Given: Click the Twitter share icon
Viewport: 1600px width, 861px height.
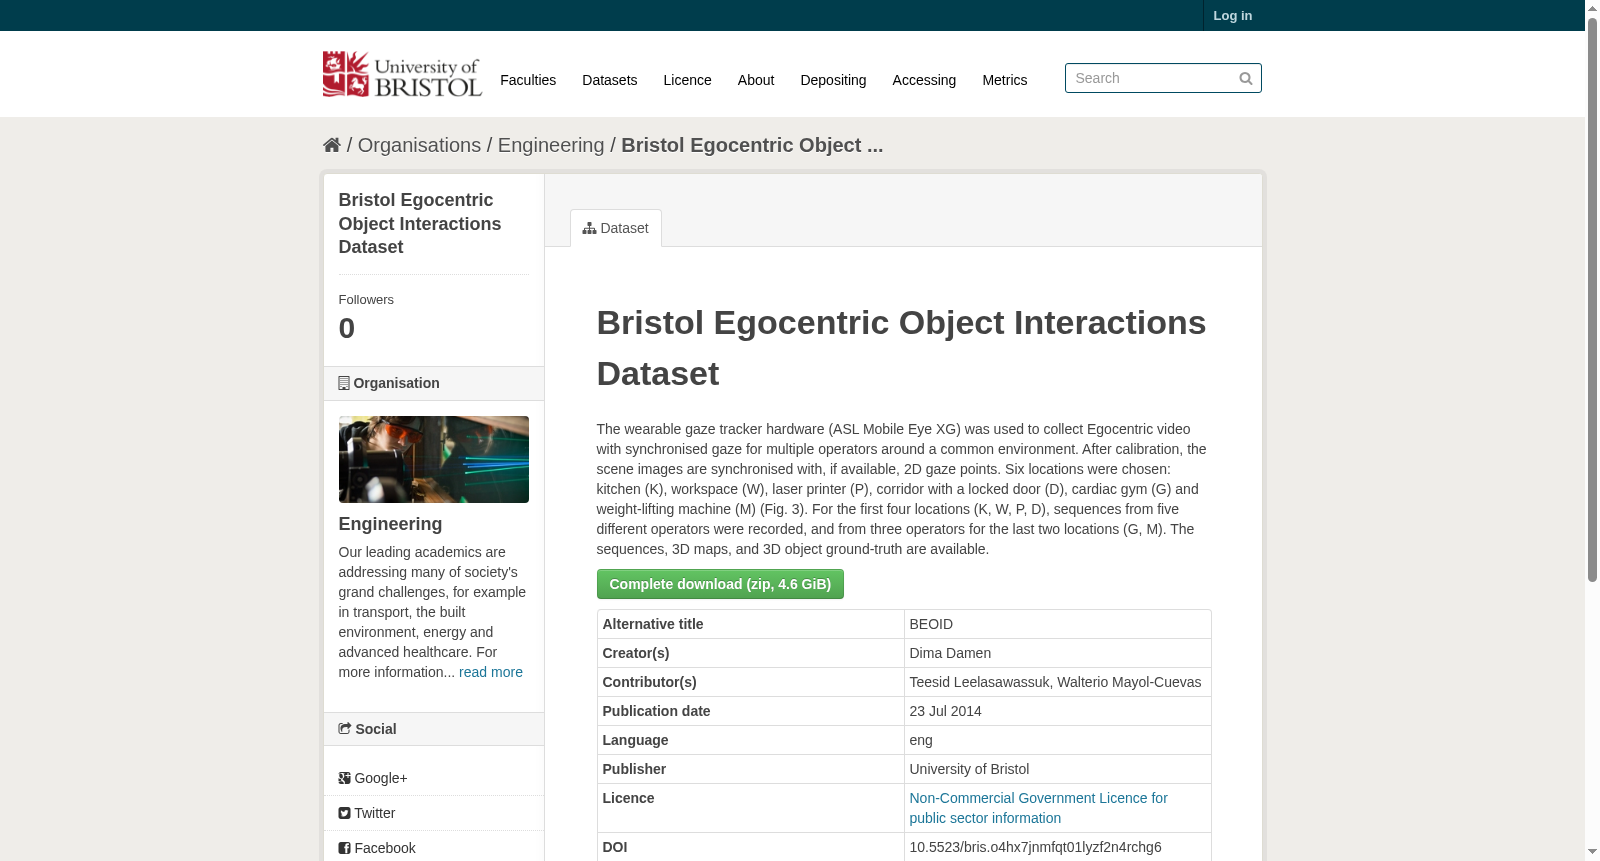Looking at the screenshot, I should pos(344,813).
